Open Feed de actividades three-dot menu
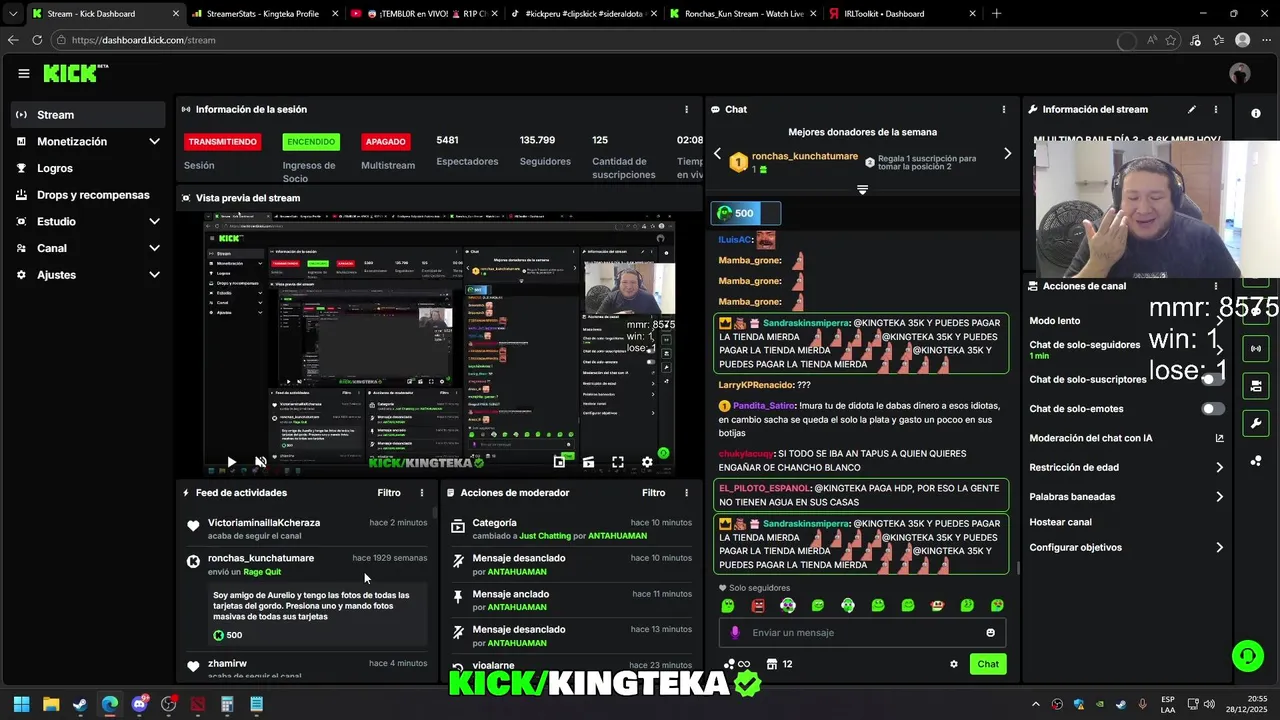This screenshot has width=1280, height=720. click(422, 493)
